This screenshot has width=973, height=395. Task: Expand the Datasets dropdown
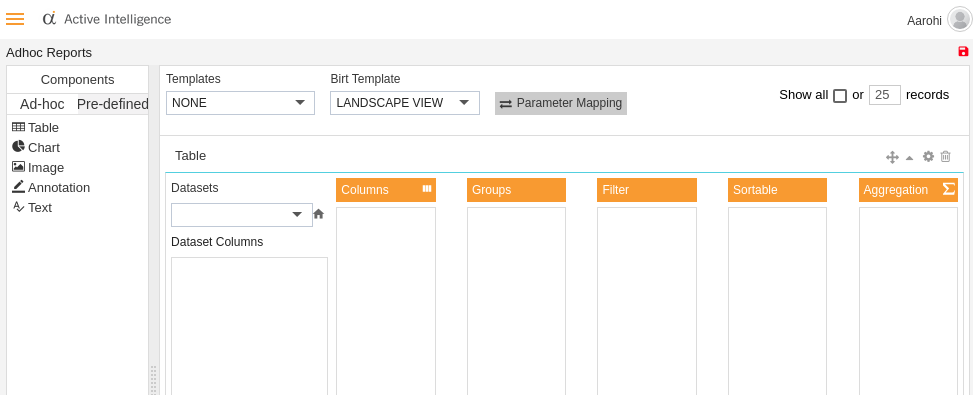pos(242,215)
